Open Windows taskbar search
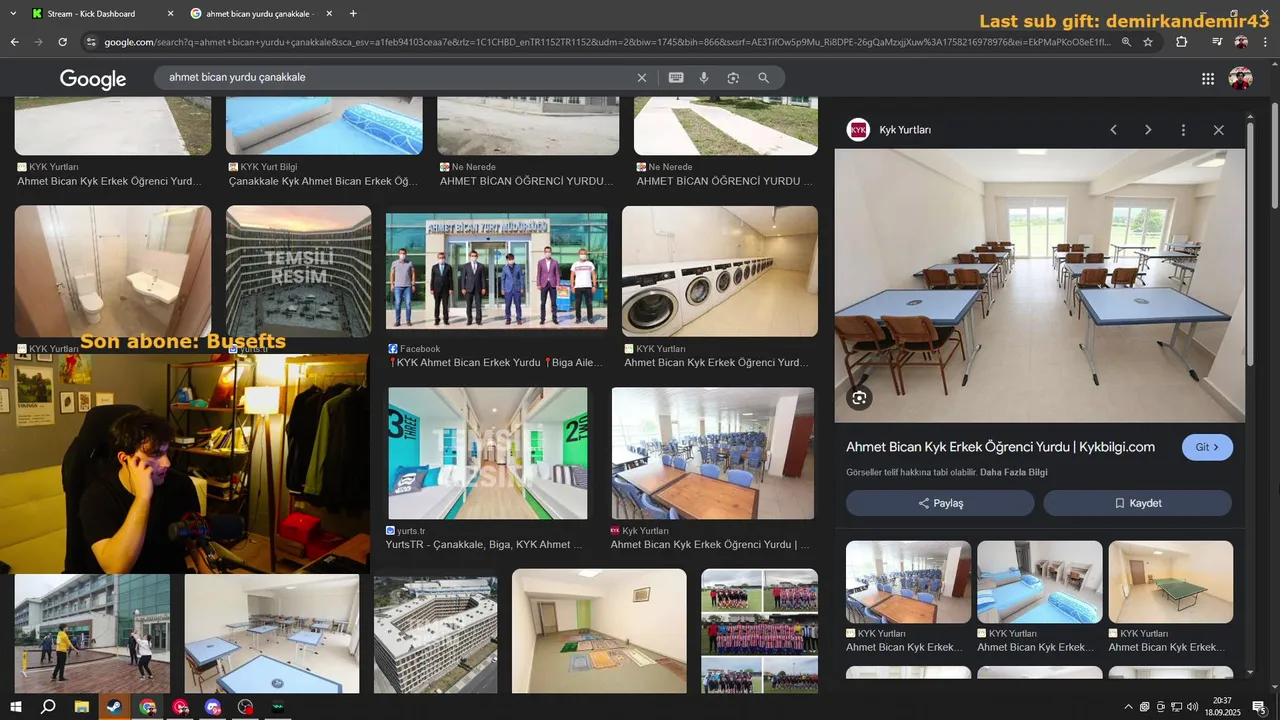1280x720 pixels. coord(48,707)
